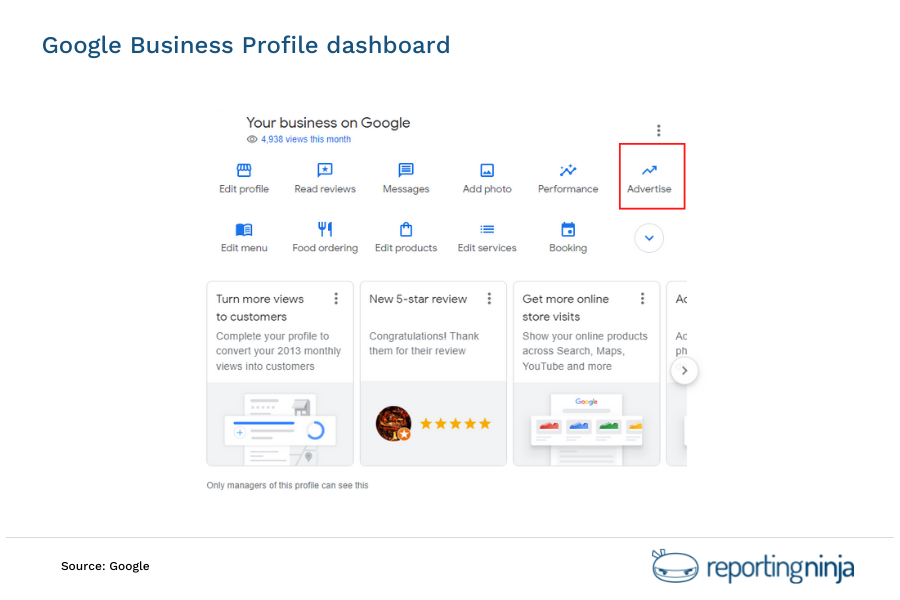The width and height of the screenshot is (900, 600).
Task: Click the Show your online products description
Action: 585,351
